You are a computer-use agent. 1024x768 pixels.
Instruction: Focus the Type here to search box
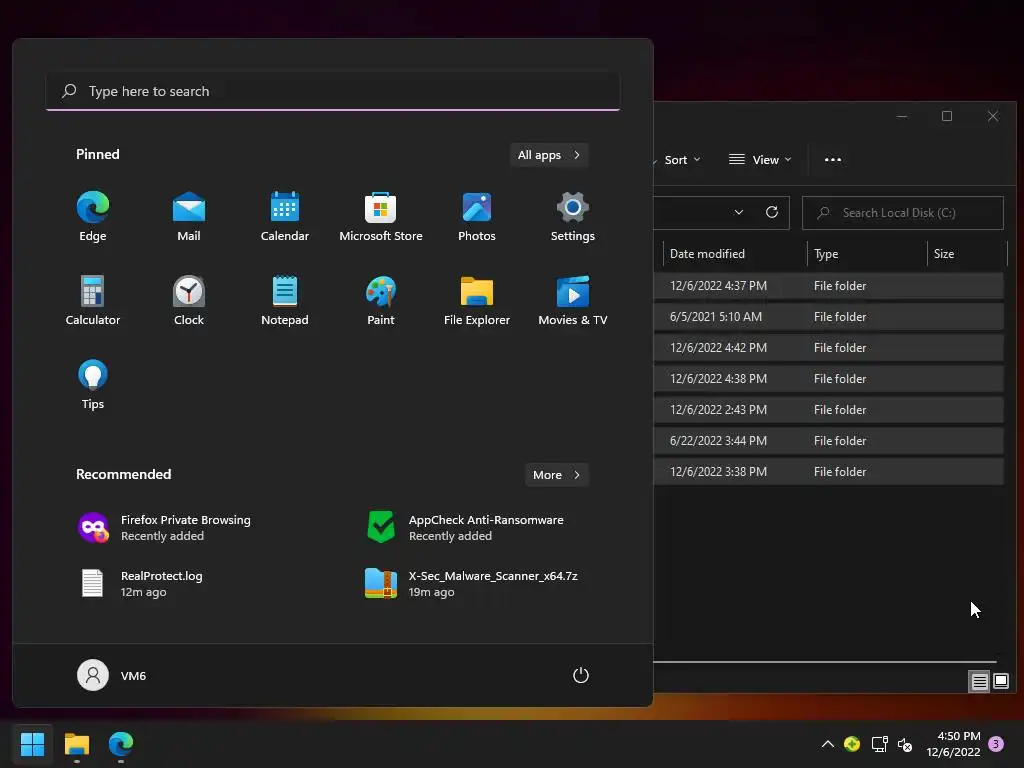(333, 91)
